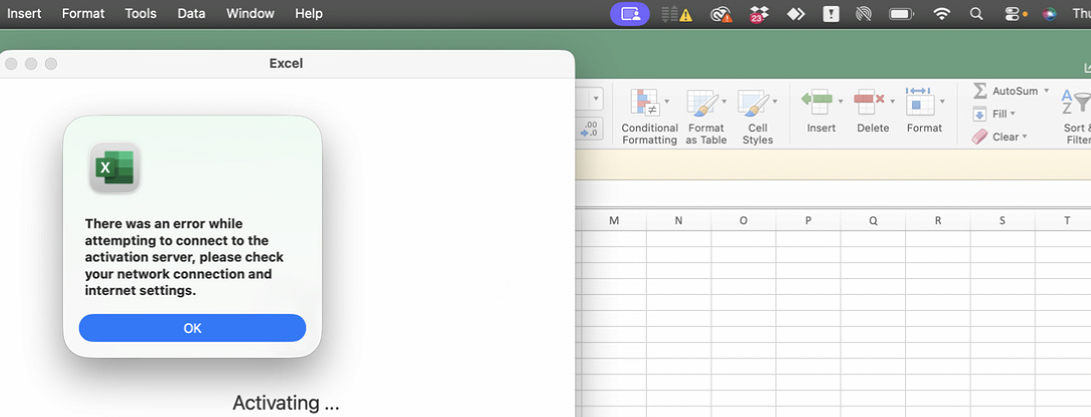Click the crossed-out AirDrop-style menu bar icon

coord(863,14)
